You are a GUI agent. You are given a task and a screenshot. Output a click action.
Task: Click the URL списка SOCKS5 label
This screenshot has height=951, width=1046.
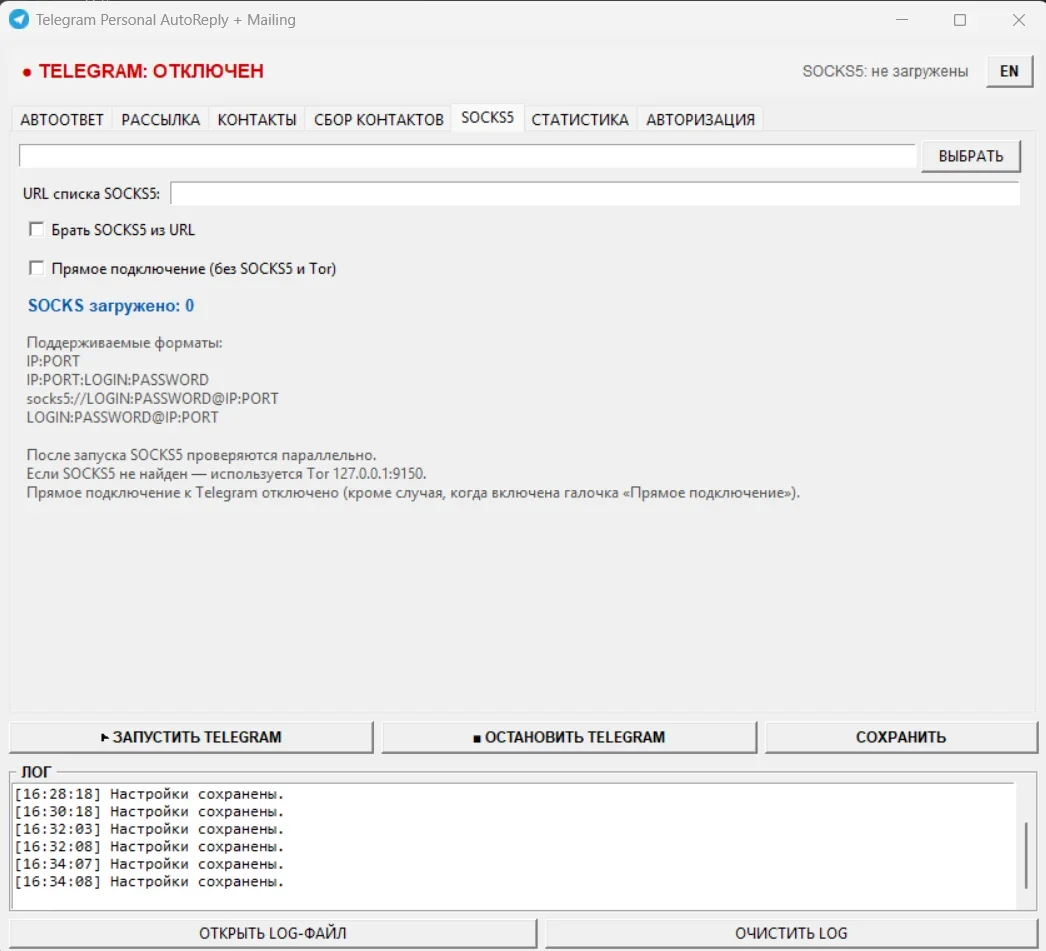click(91, 193)
